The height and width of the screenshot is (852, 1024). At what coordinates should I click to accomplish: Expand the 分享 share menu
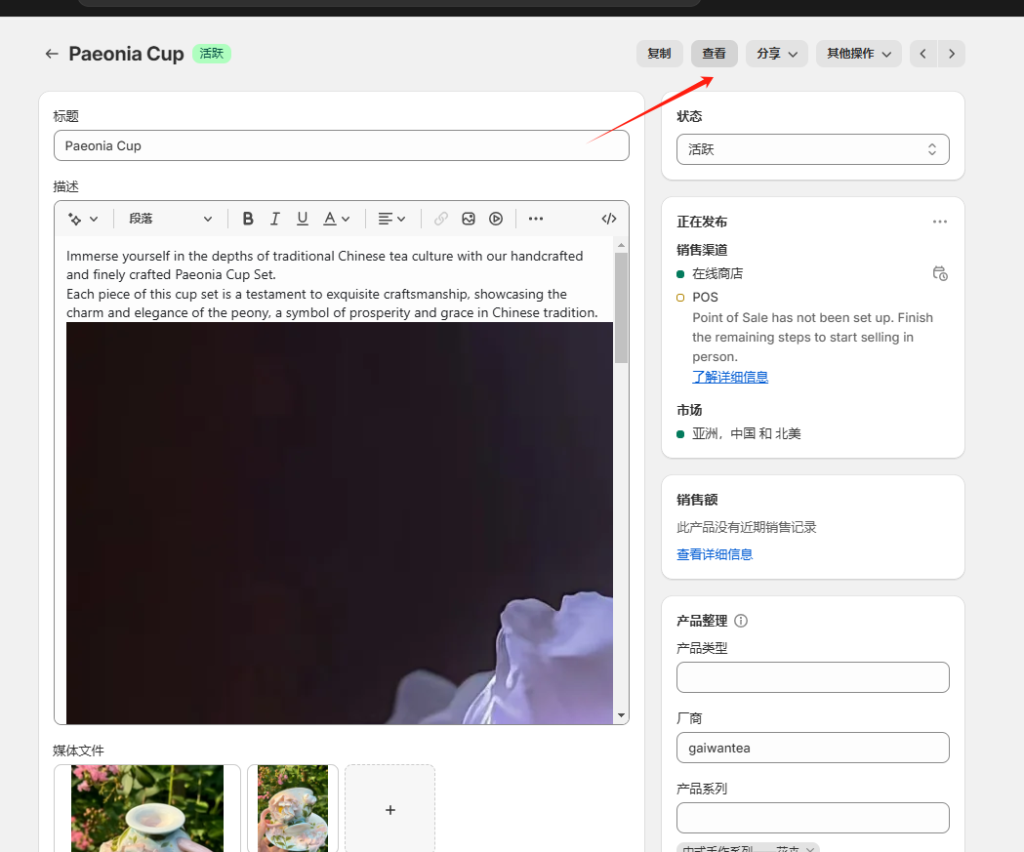pyautogui.click(x=776, y=54)
